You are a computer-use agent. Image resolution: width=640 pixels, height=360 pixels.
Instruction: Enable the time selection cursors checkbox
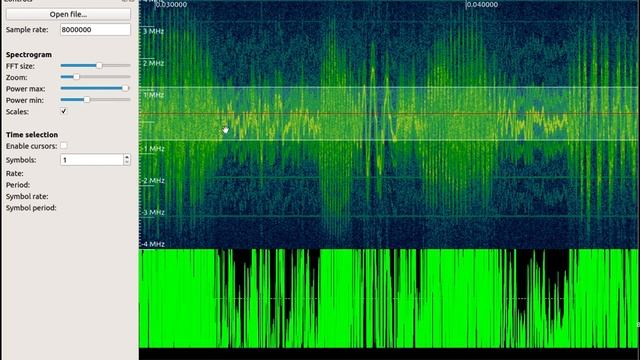pos(64,146)
